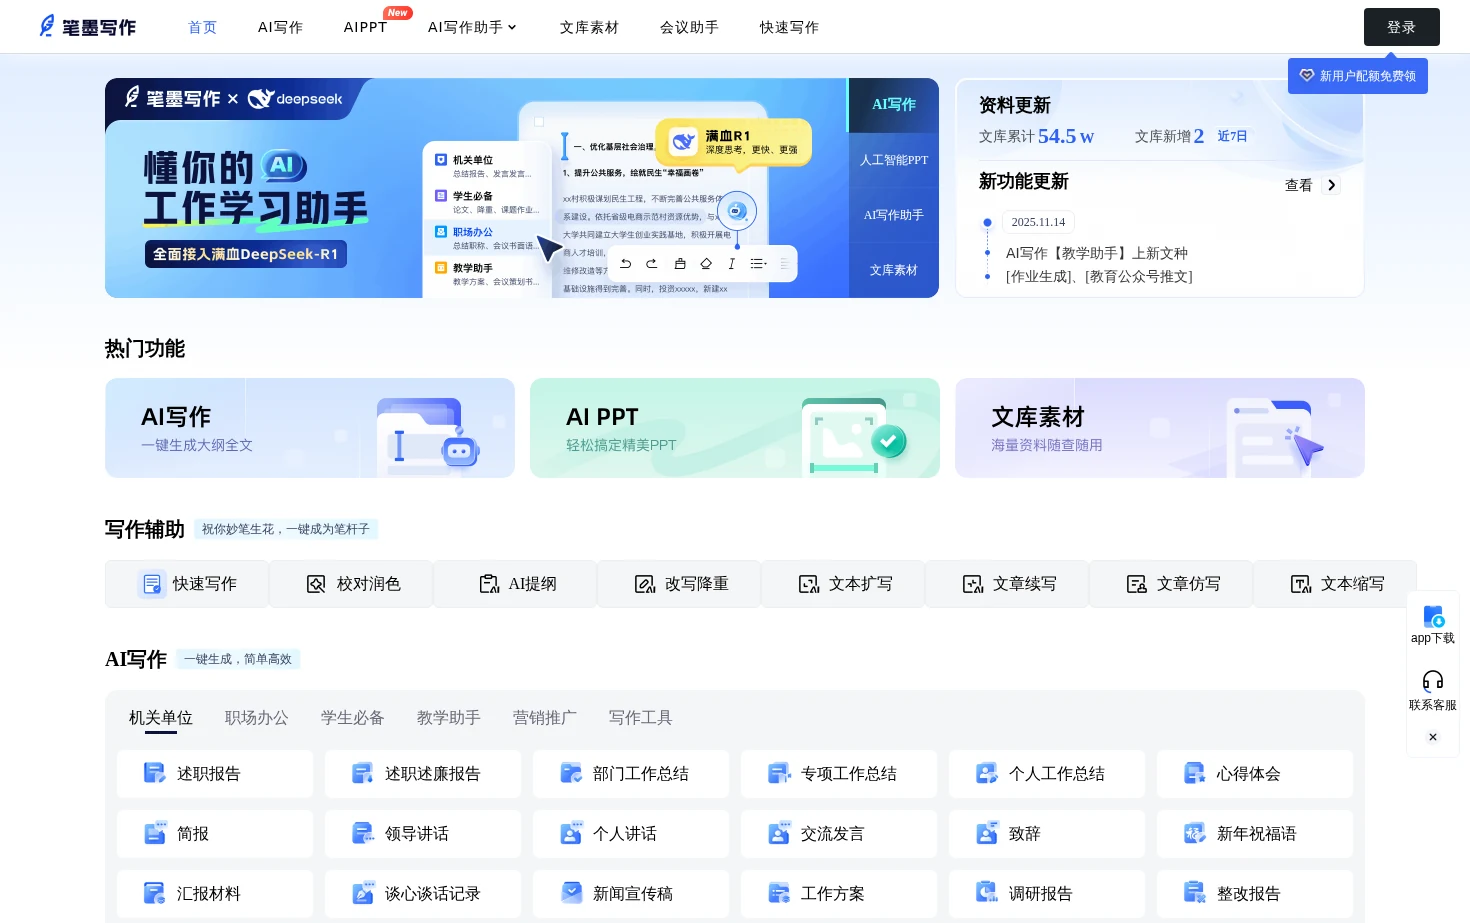Click the 个人讲话 template icon

[571, 833]
